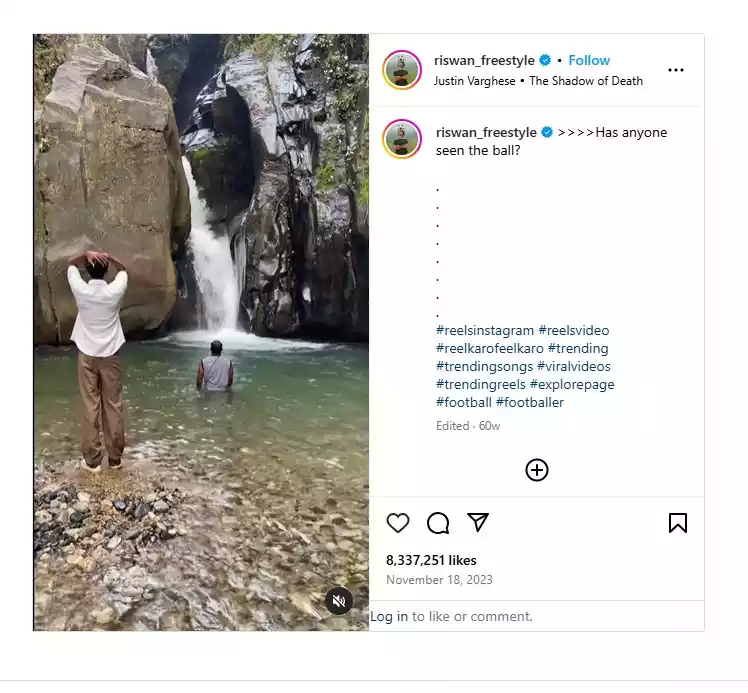This screenshot has width=748, height=693.
Task: View the 8,337,251 likes list
Action: click(x=431, y=560)
